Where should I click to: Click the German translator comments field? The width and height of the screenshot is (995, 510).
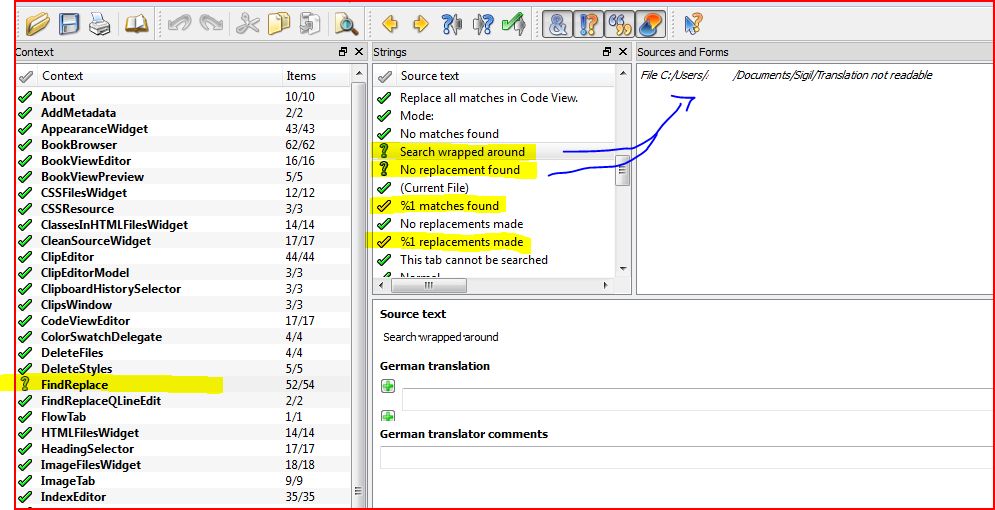(x=687, y=457)
